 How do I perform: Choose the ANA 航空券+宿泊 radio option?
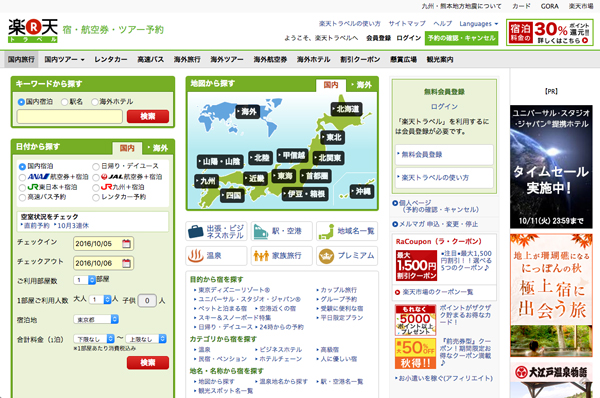point(22,177)
